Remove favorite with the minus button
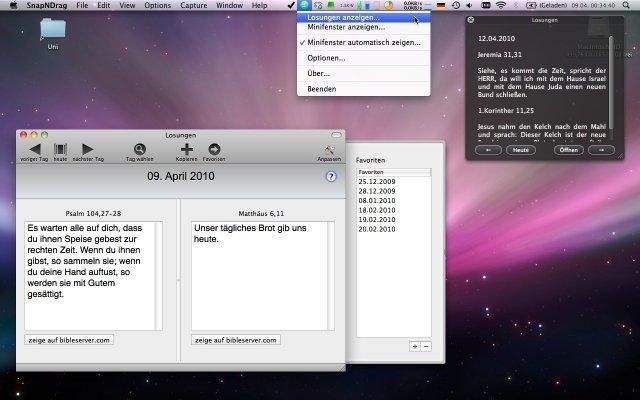640x400 pixels. [426, 346]
